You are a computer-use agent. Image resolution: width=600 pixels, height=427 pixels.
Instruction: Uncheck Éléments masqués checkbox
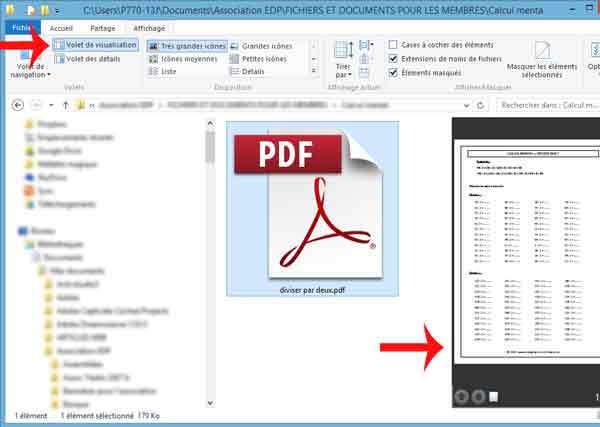click(393, 73)
